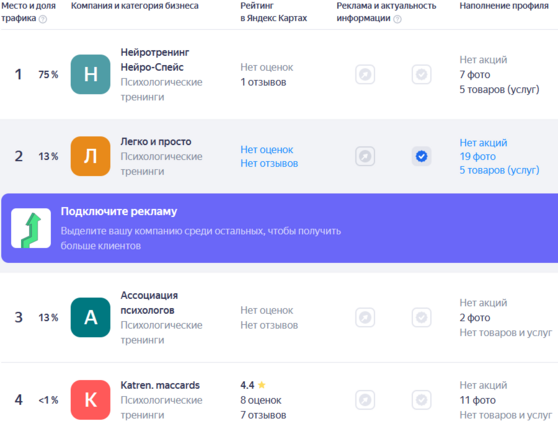The height and width of the screenshot is (434, 558).
Task: Click the grey verification check in Katren row
Action: click(422, 400)
